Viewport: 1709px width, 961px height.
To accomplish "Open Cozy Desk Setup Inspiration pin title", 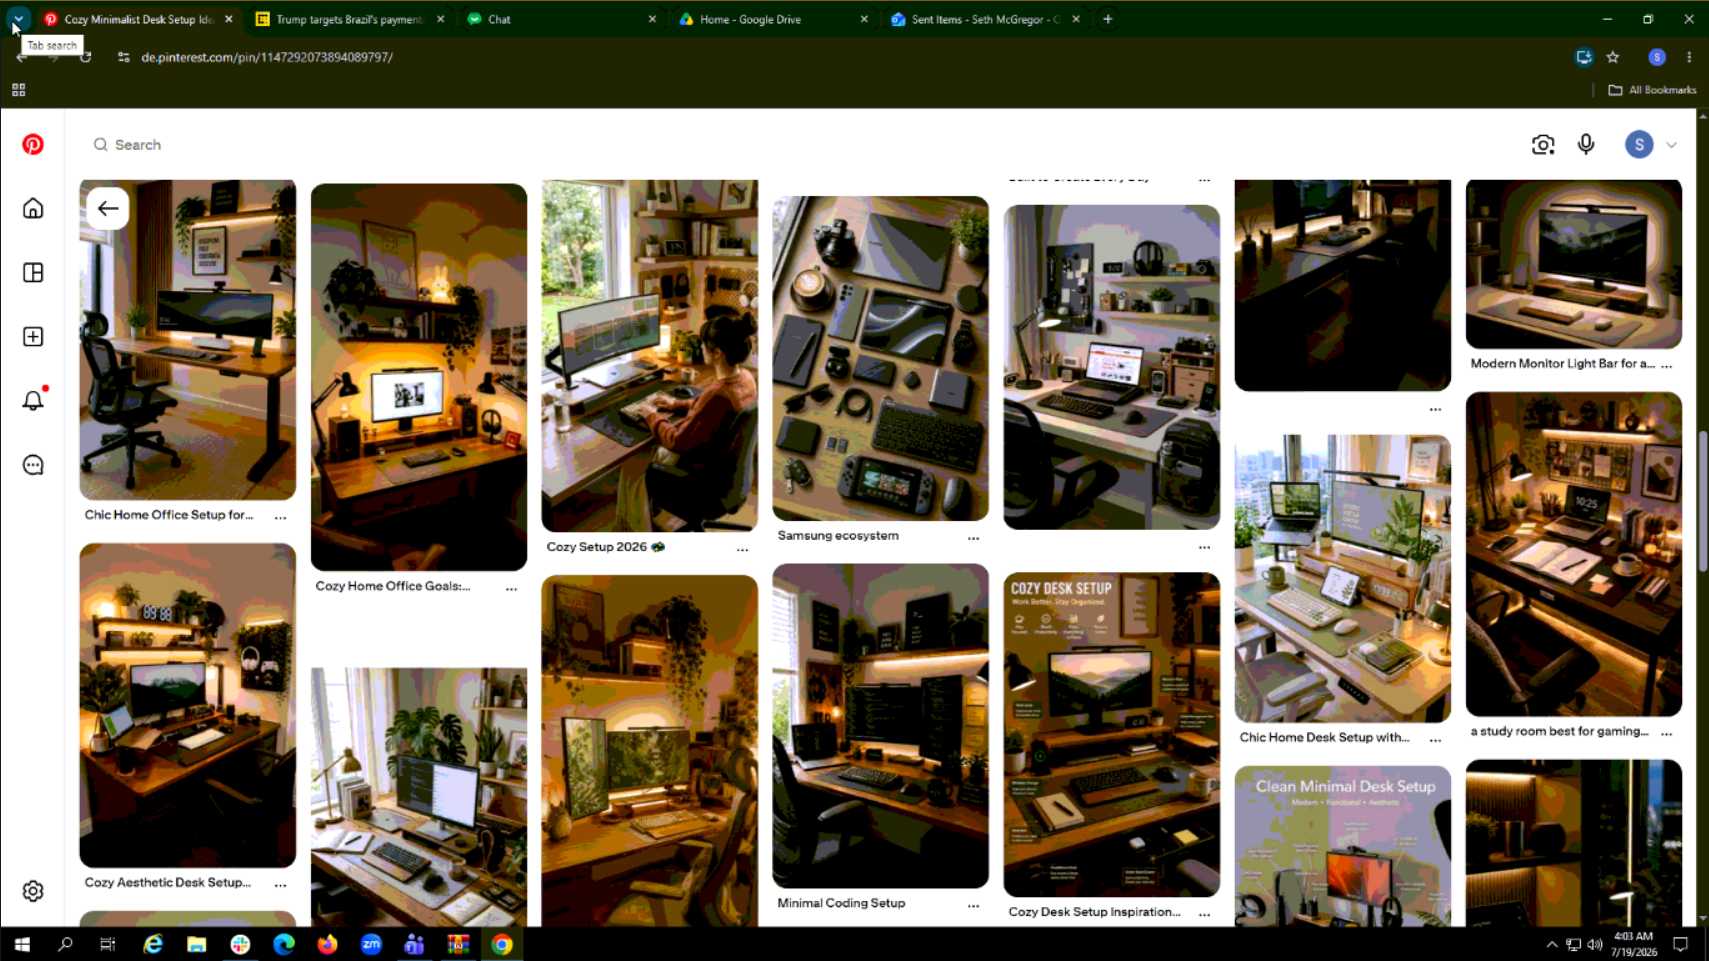I will point(1094,911).
